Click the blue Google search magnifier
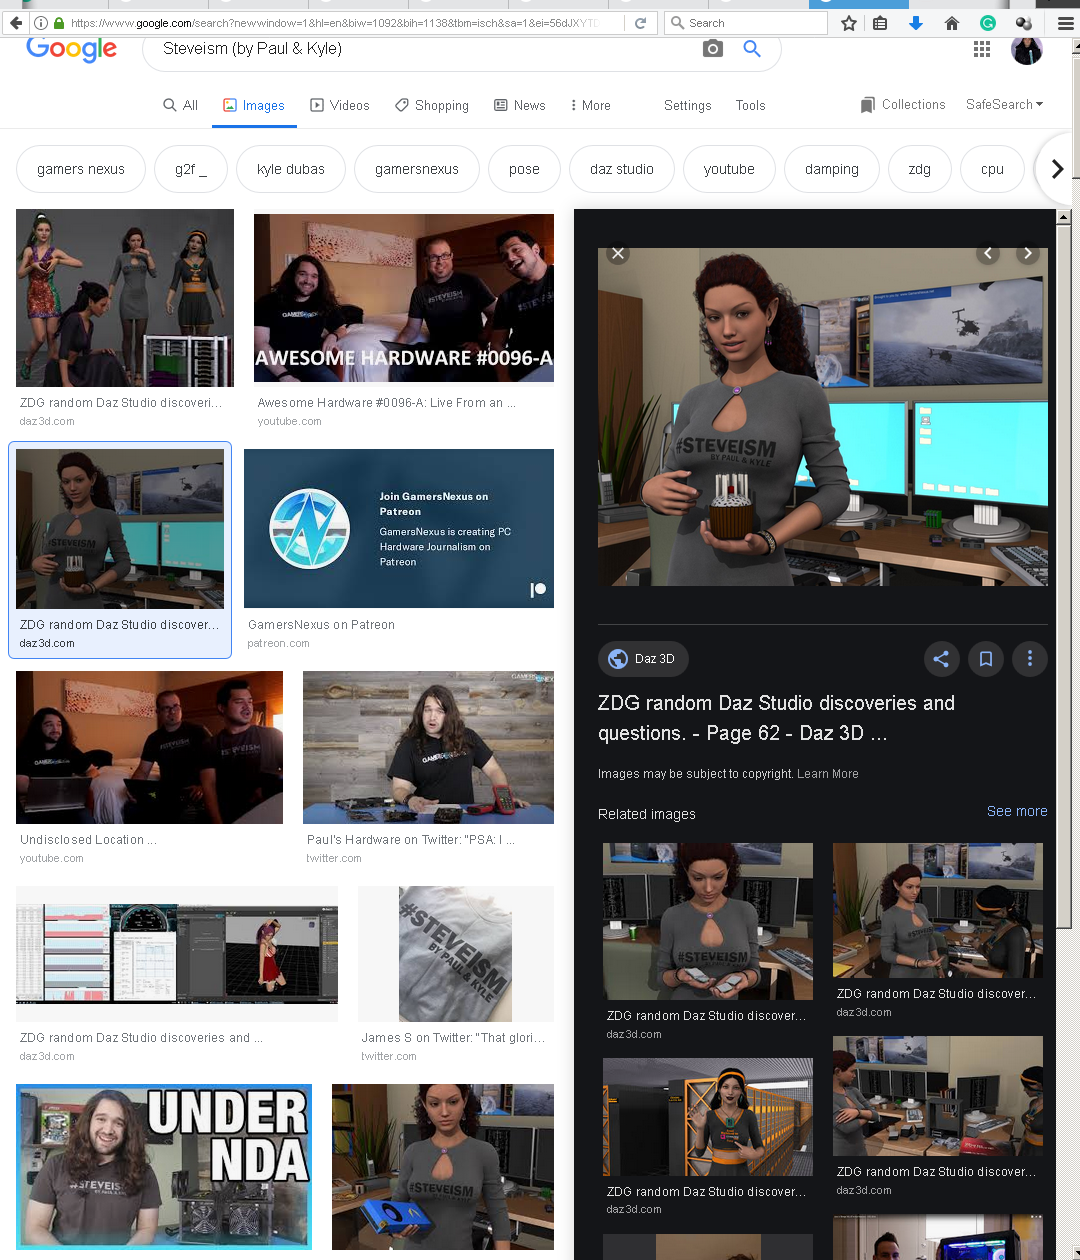This screenshot has width=1080, height=1260. [x=752, y=48]
